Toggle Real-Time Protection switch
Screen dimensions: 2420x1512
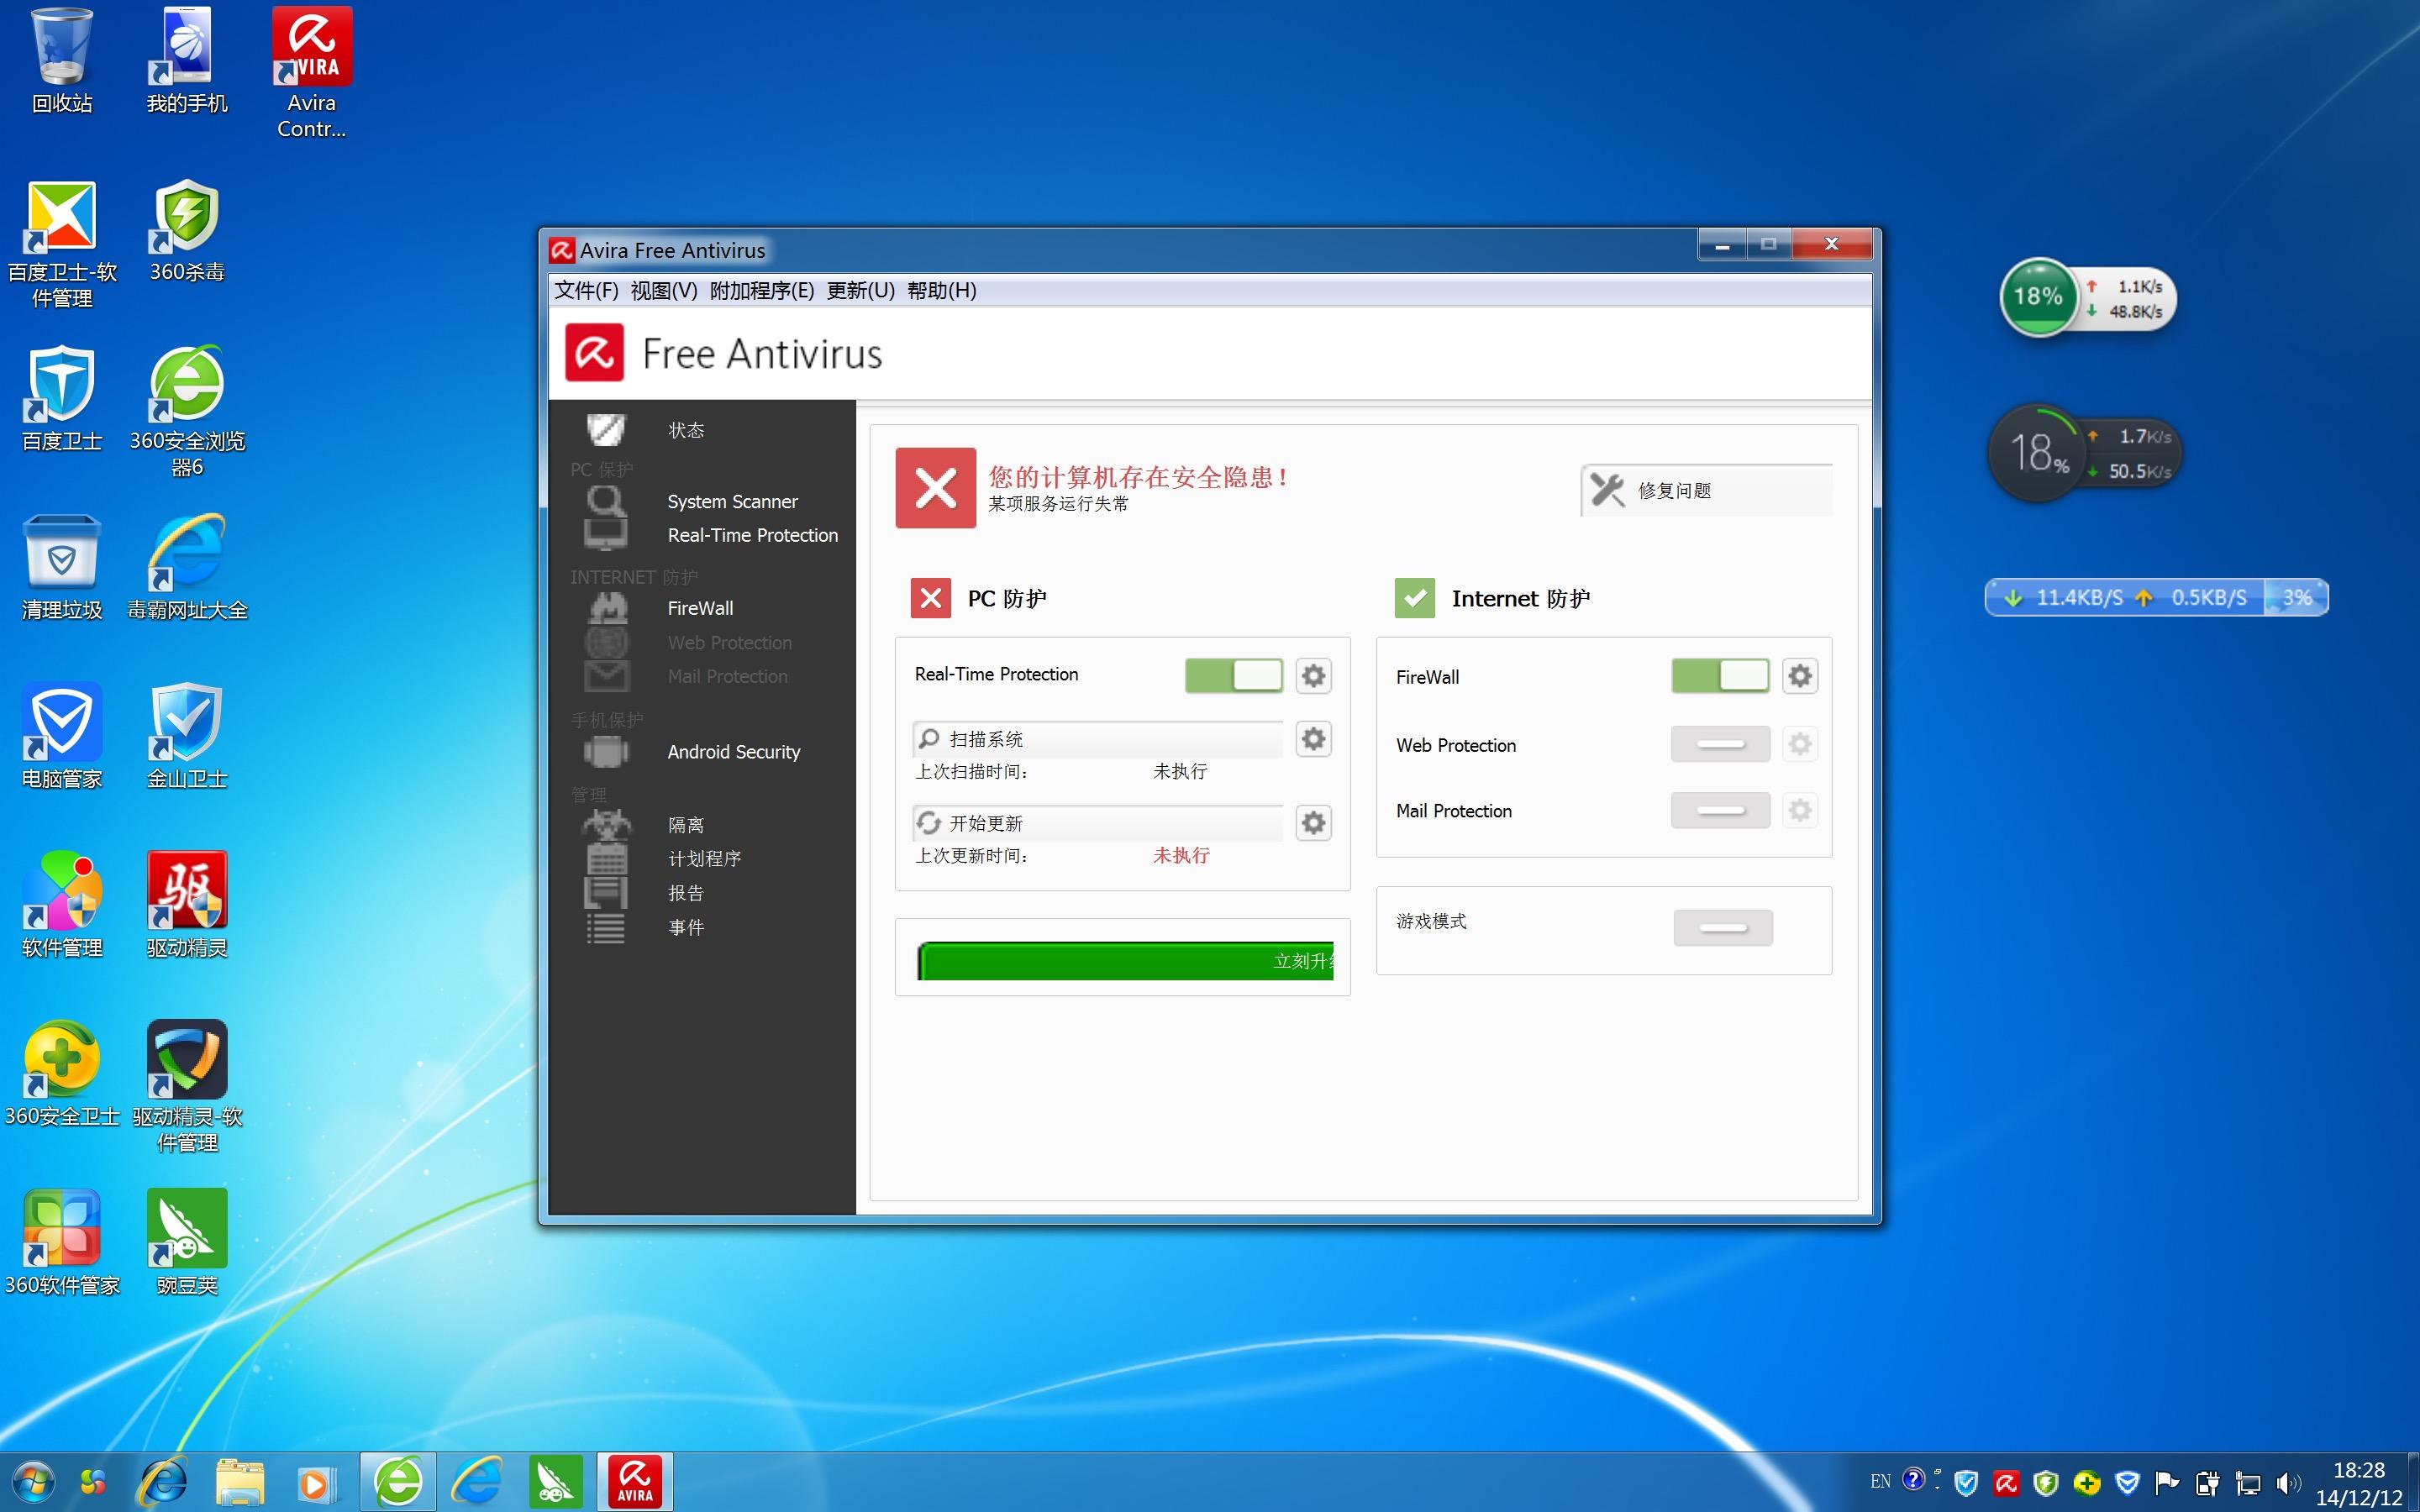tap(1234, 675)
